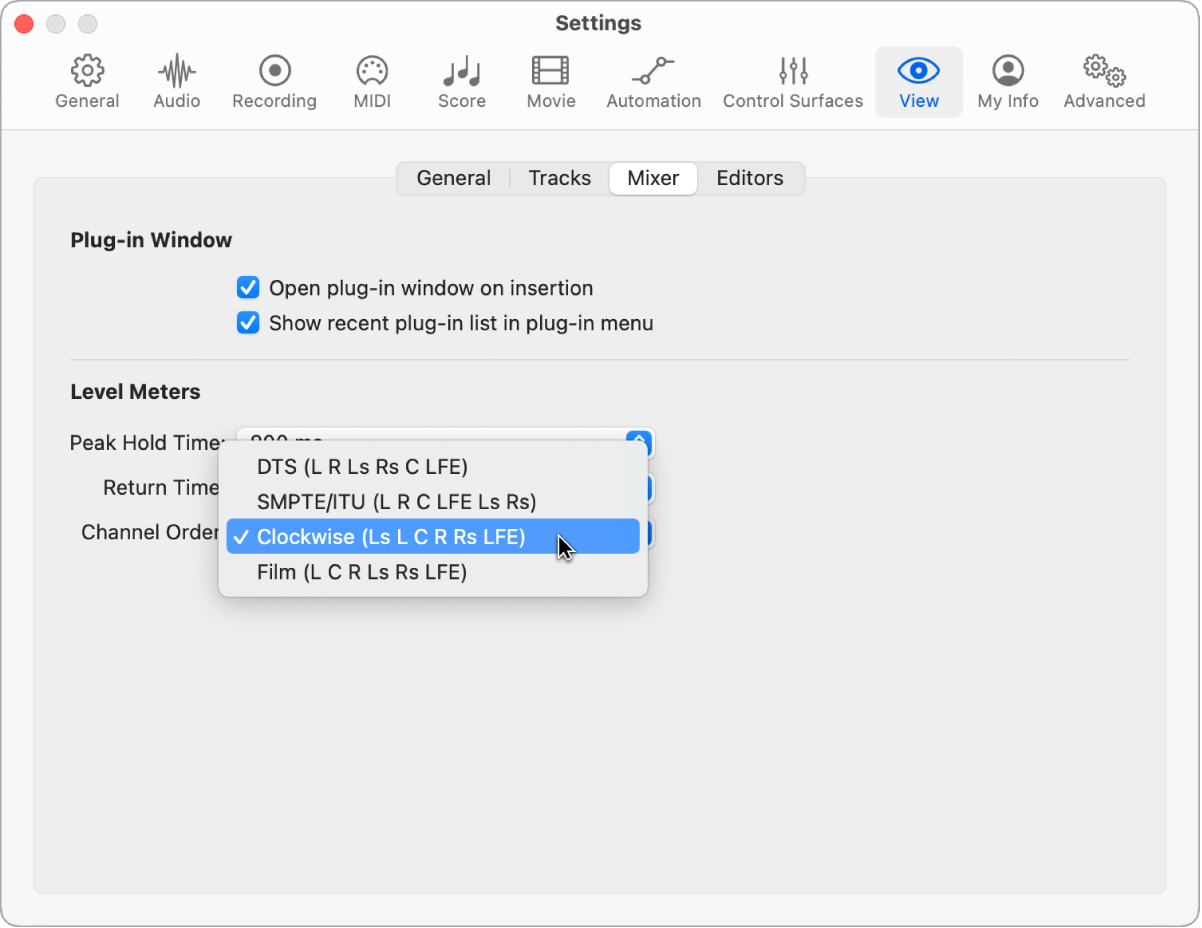The width and height of the screenshot is (1202, 928).
Task: Close the Settings window
Action: click(24, 23)
